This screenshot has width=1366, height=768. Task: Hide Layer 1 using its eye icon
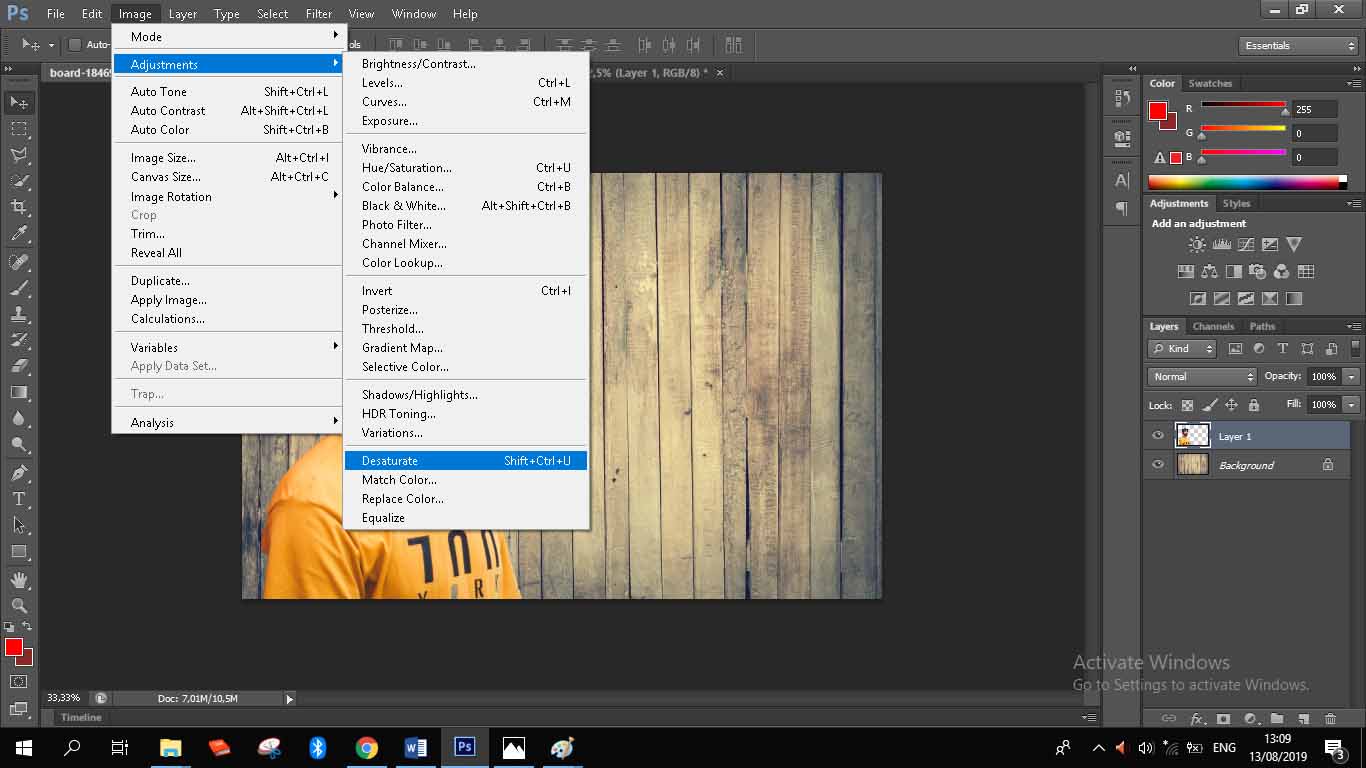pyautogui.click(x=1158, y=436)
